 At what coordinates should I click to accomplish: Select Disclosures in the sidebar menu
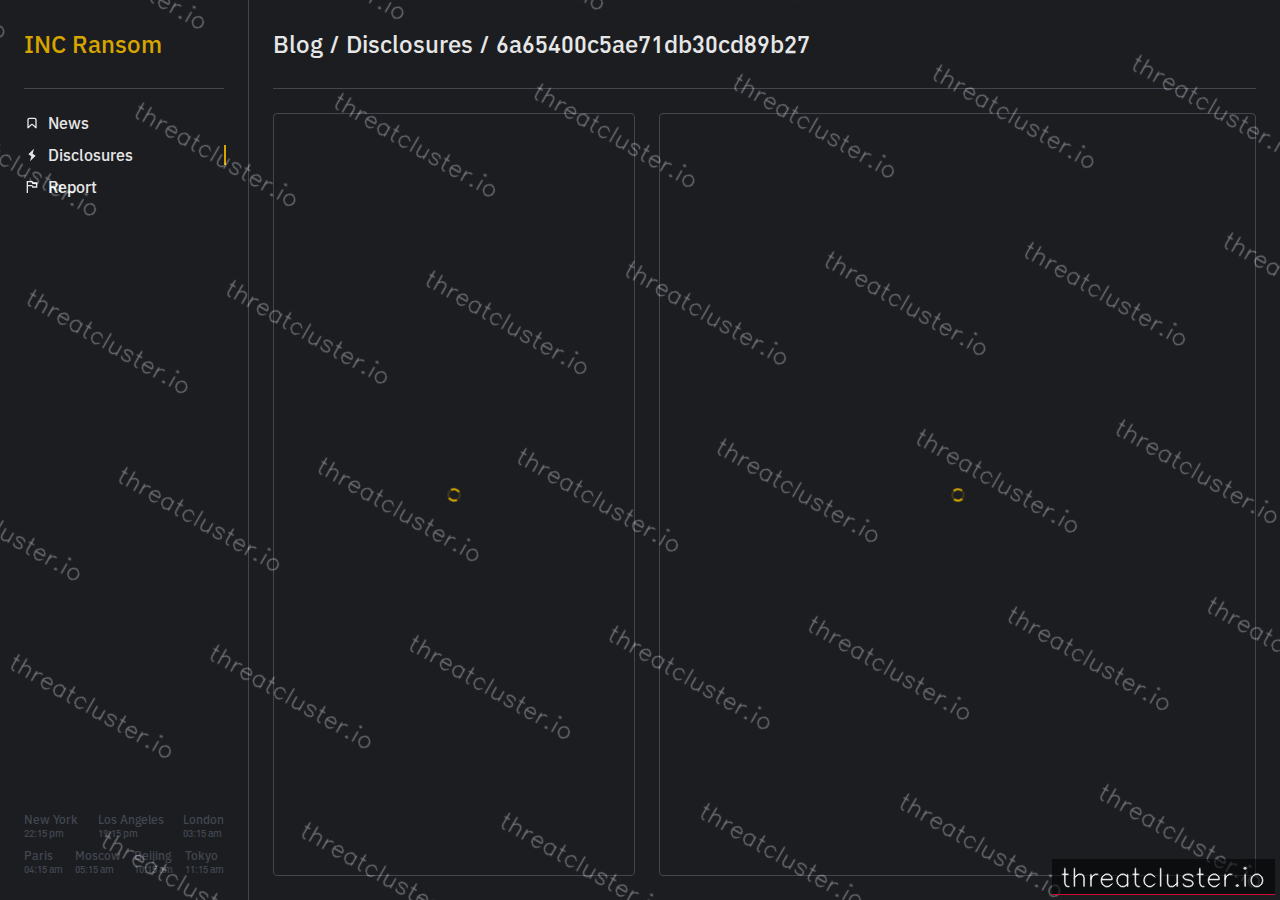tap(90, 155)
